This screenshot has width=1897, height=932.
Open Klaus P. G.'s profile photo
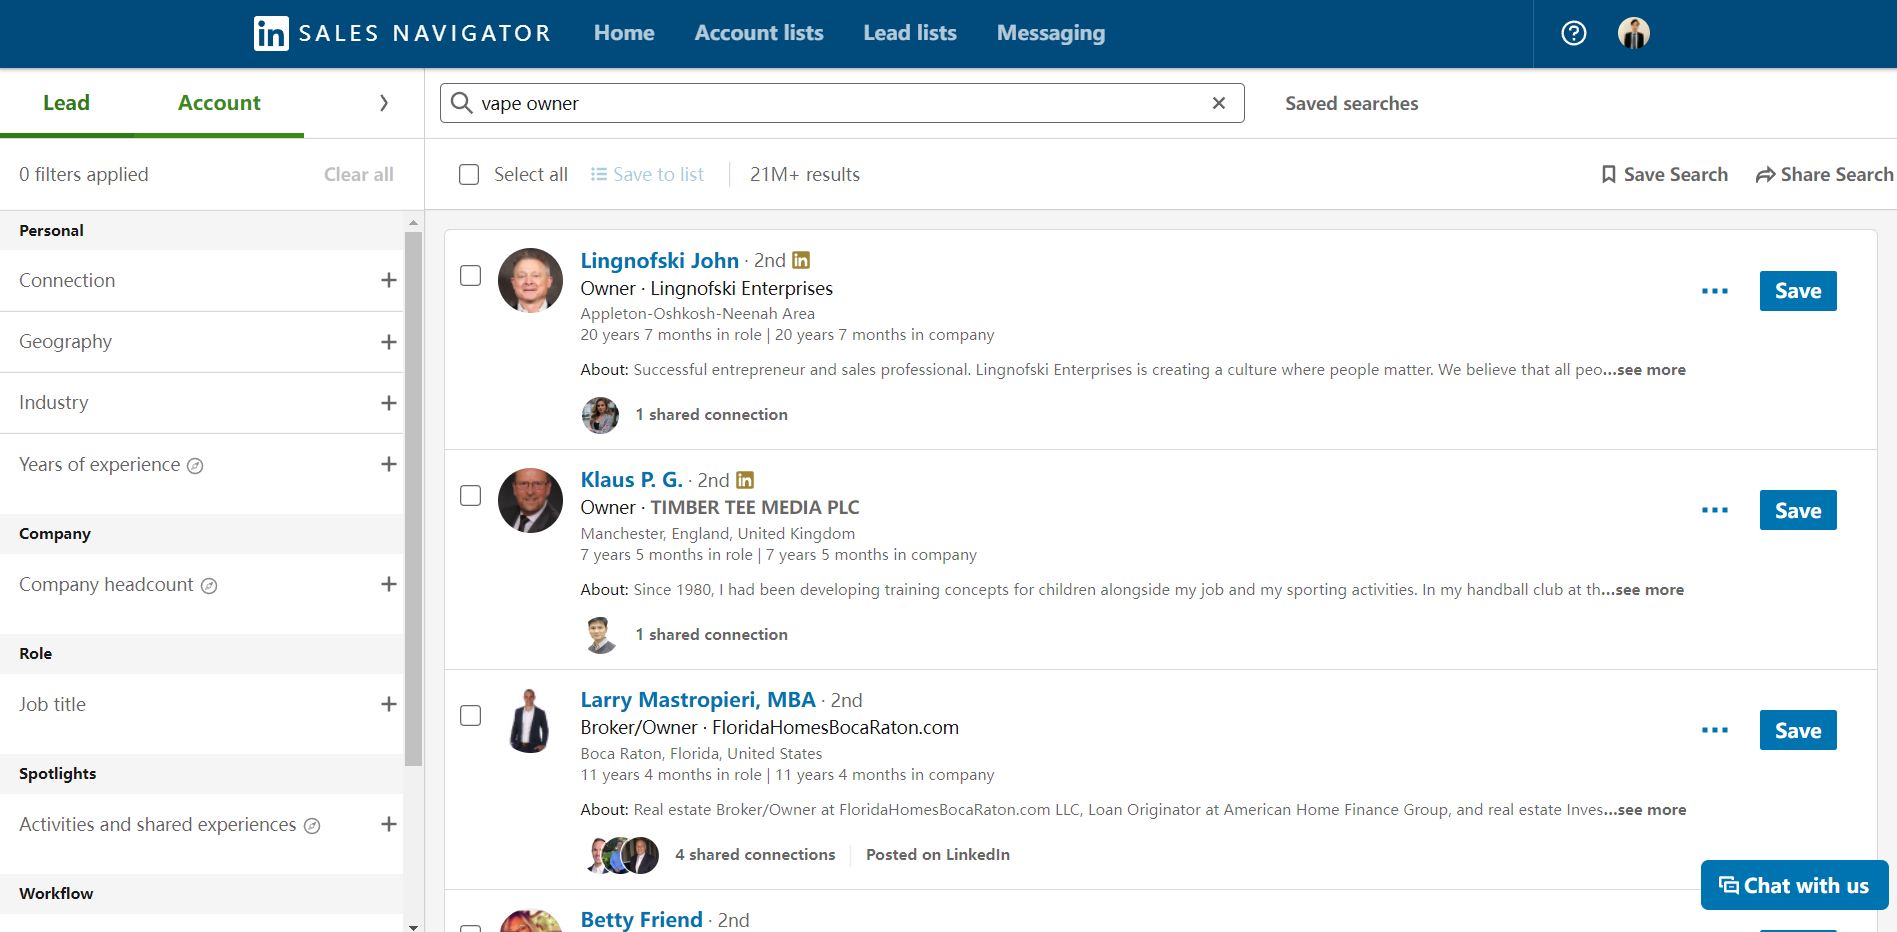(x=530, y=500)
